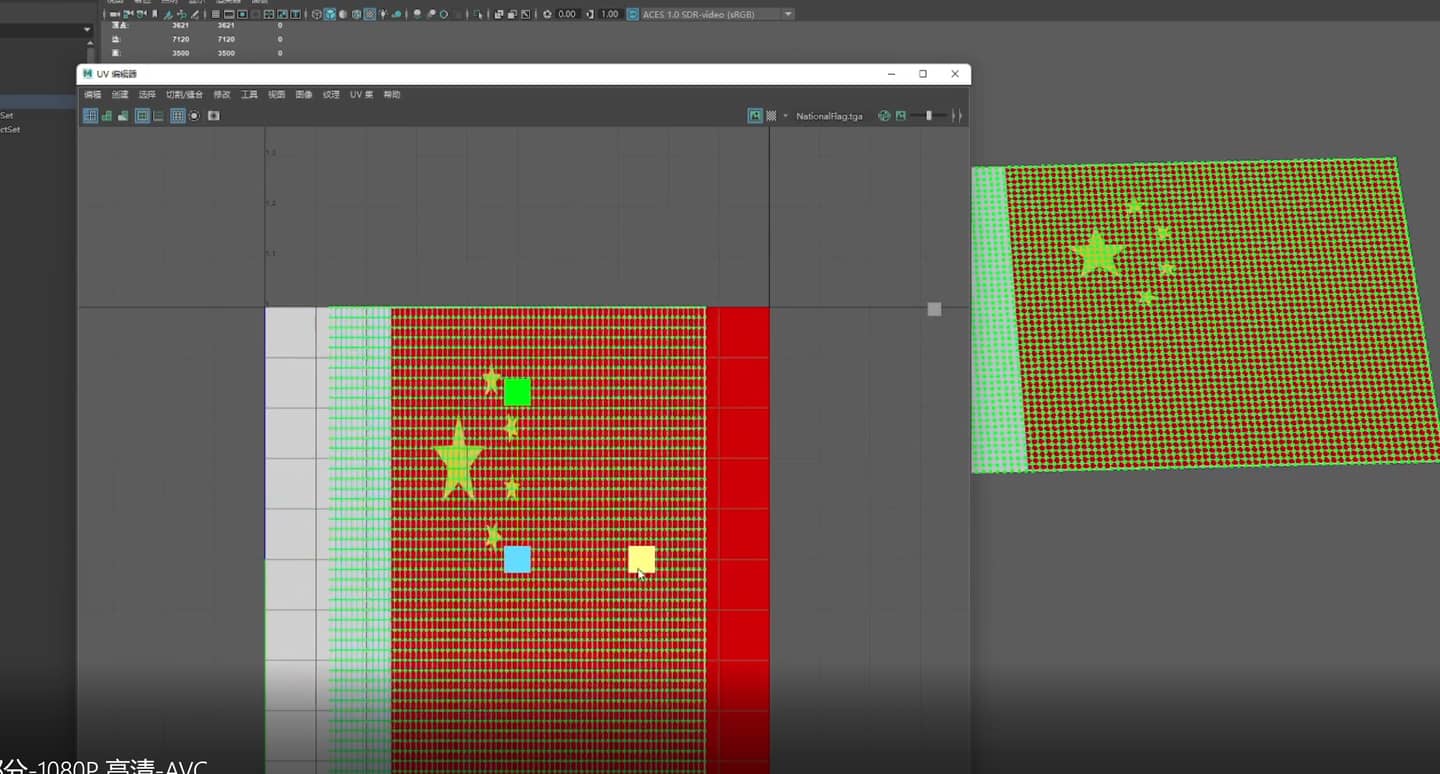This screenshot has height=774, width=1440.
Task: Toggle texture borders display icon
Action: pyautogui.click(x=142, y=116)
